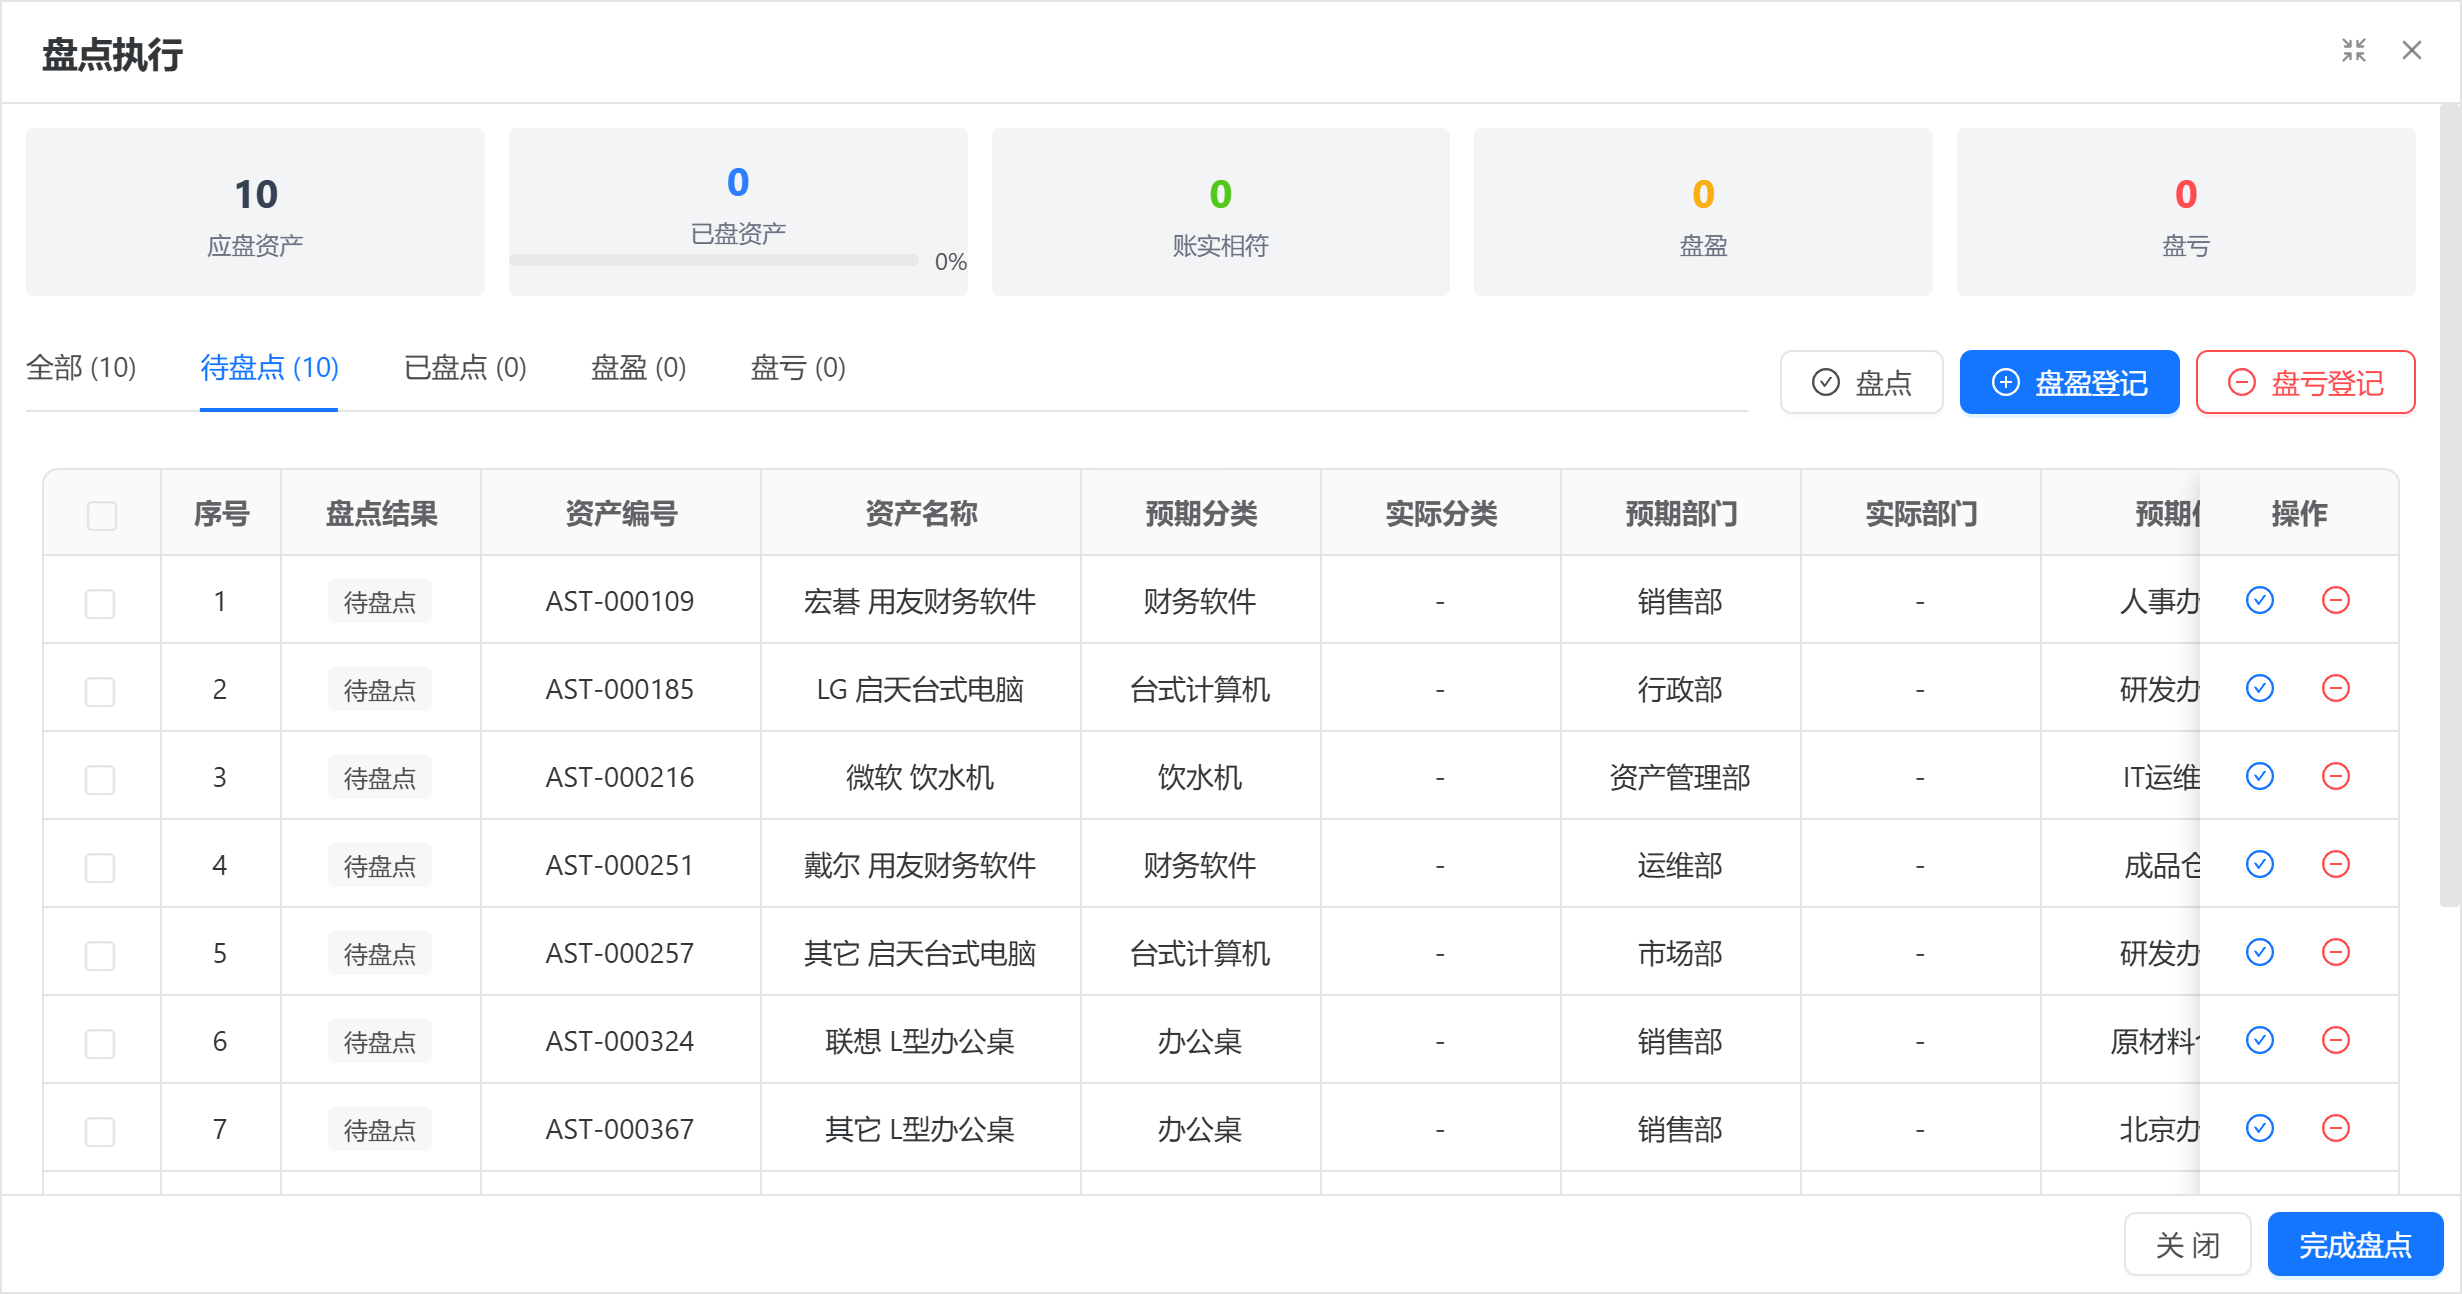Image resolution: width=2462 pixels, height=1294 pixels.
Task: Click asset name 其它 启天台式电脑
Action: (x=920, y=953)
